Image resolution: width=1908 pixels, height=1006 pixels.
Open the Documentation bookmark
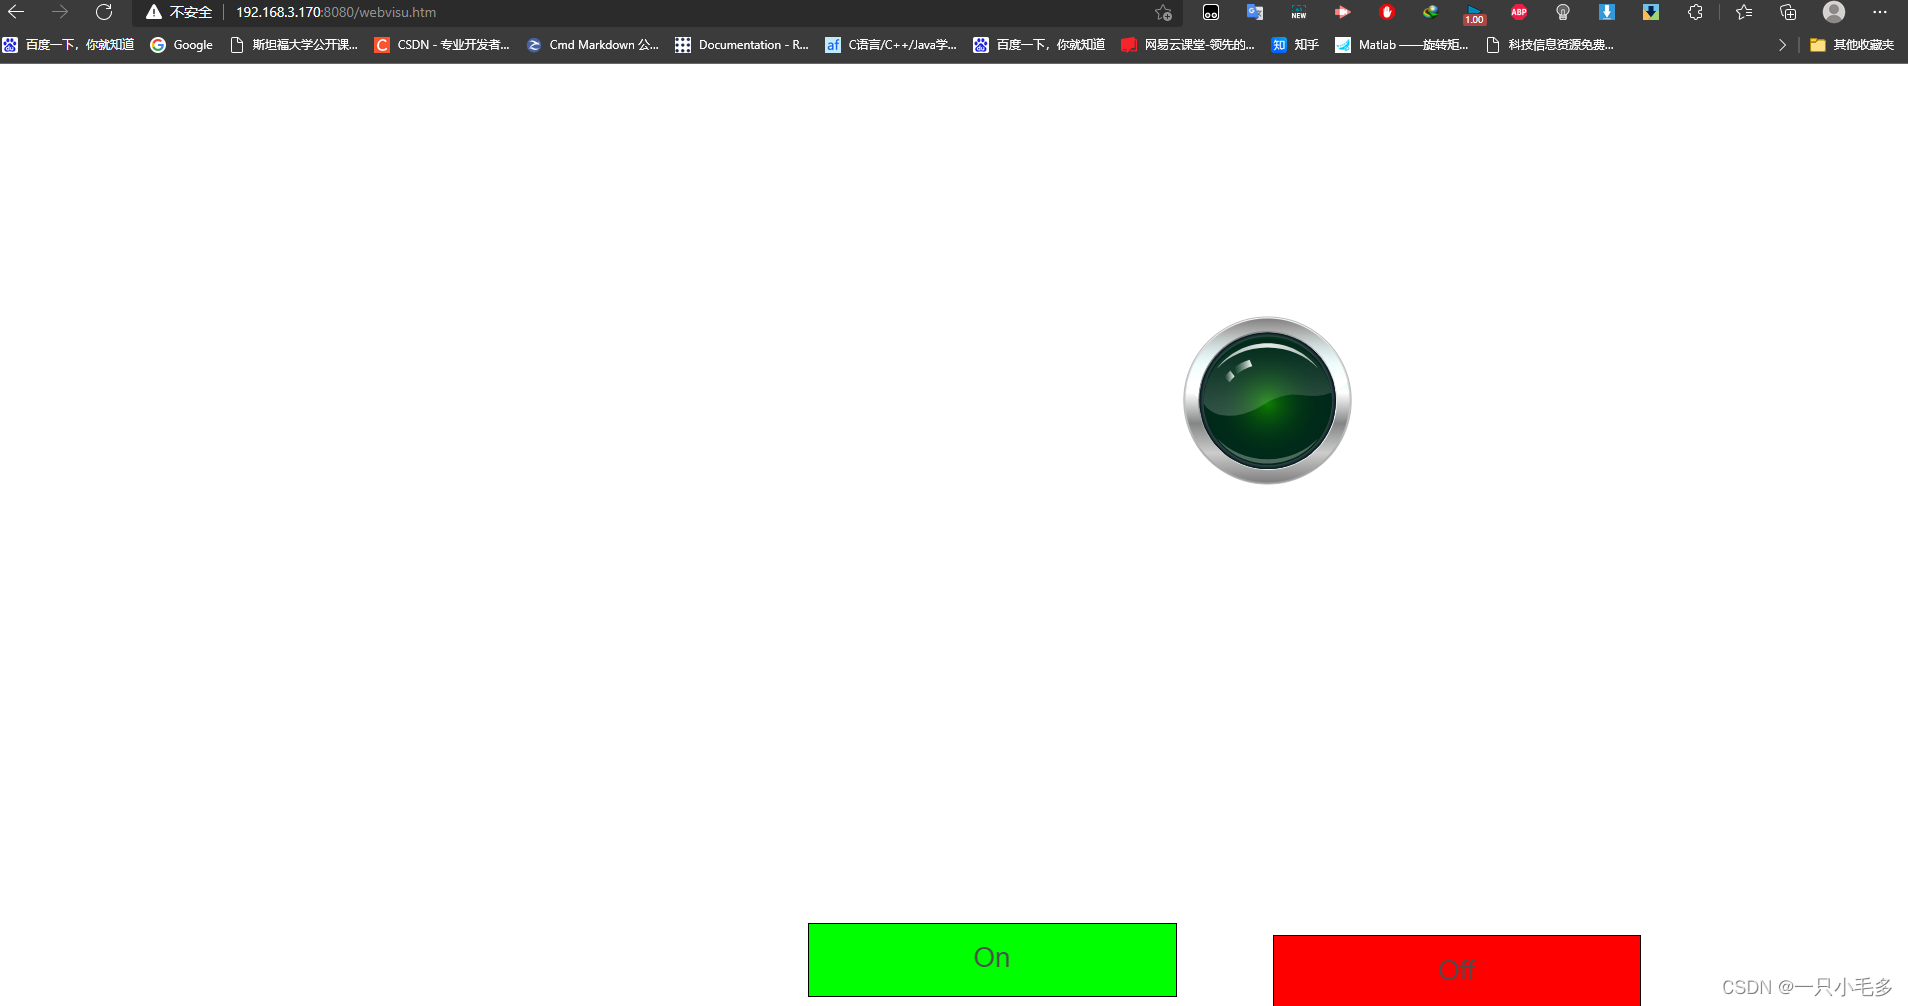click(x=742, y=45)
